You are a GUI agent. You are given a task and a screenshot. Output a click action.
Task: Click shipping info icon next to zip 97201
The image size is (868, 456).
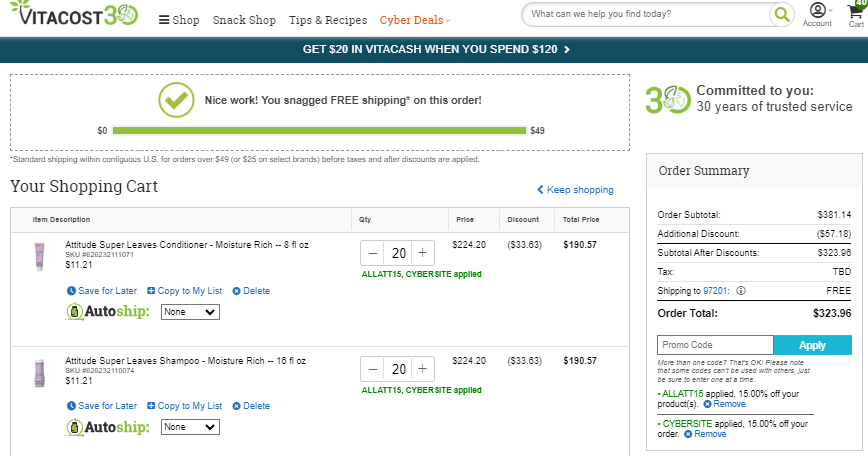pos(741,291)
